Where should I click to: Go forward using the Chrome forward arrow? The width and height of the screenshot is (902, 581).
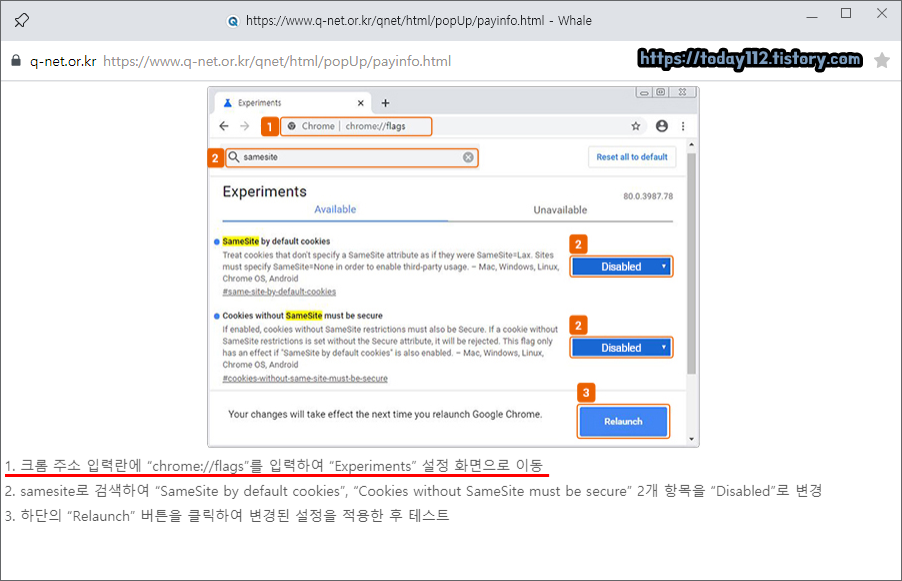(244, 126)
